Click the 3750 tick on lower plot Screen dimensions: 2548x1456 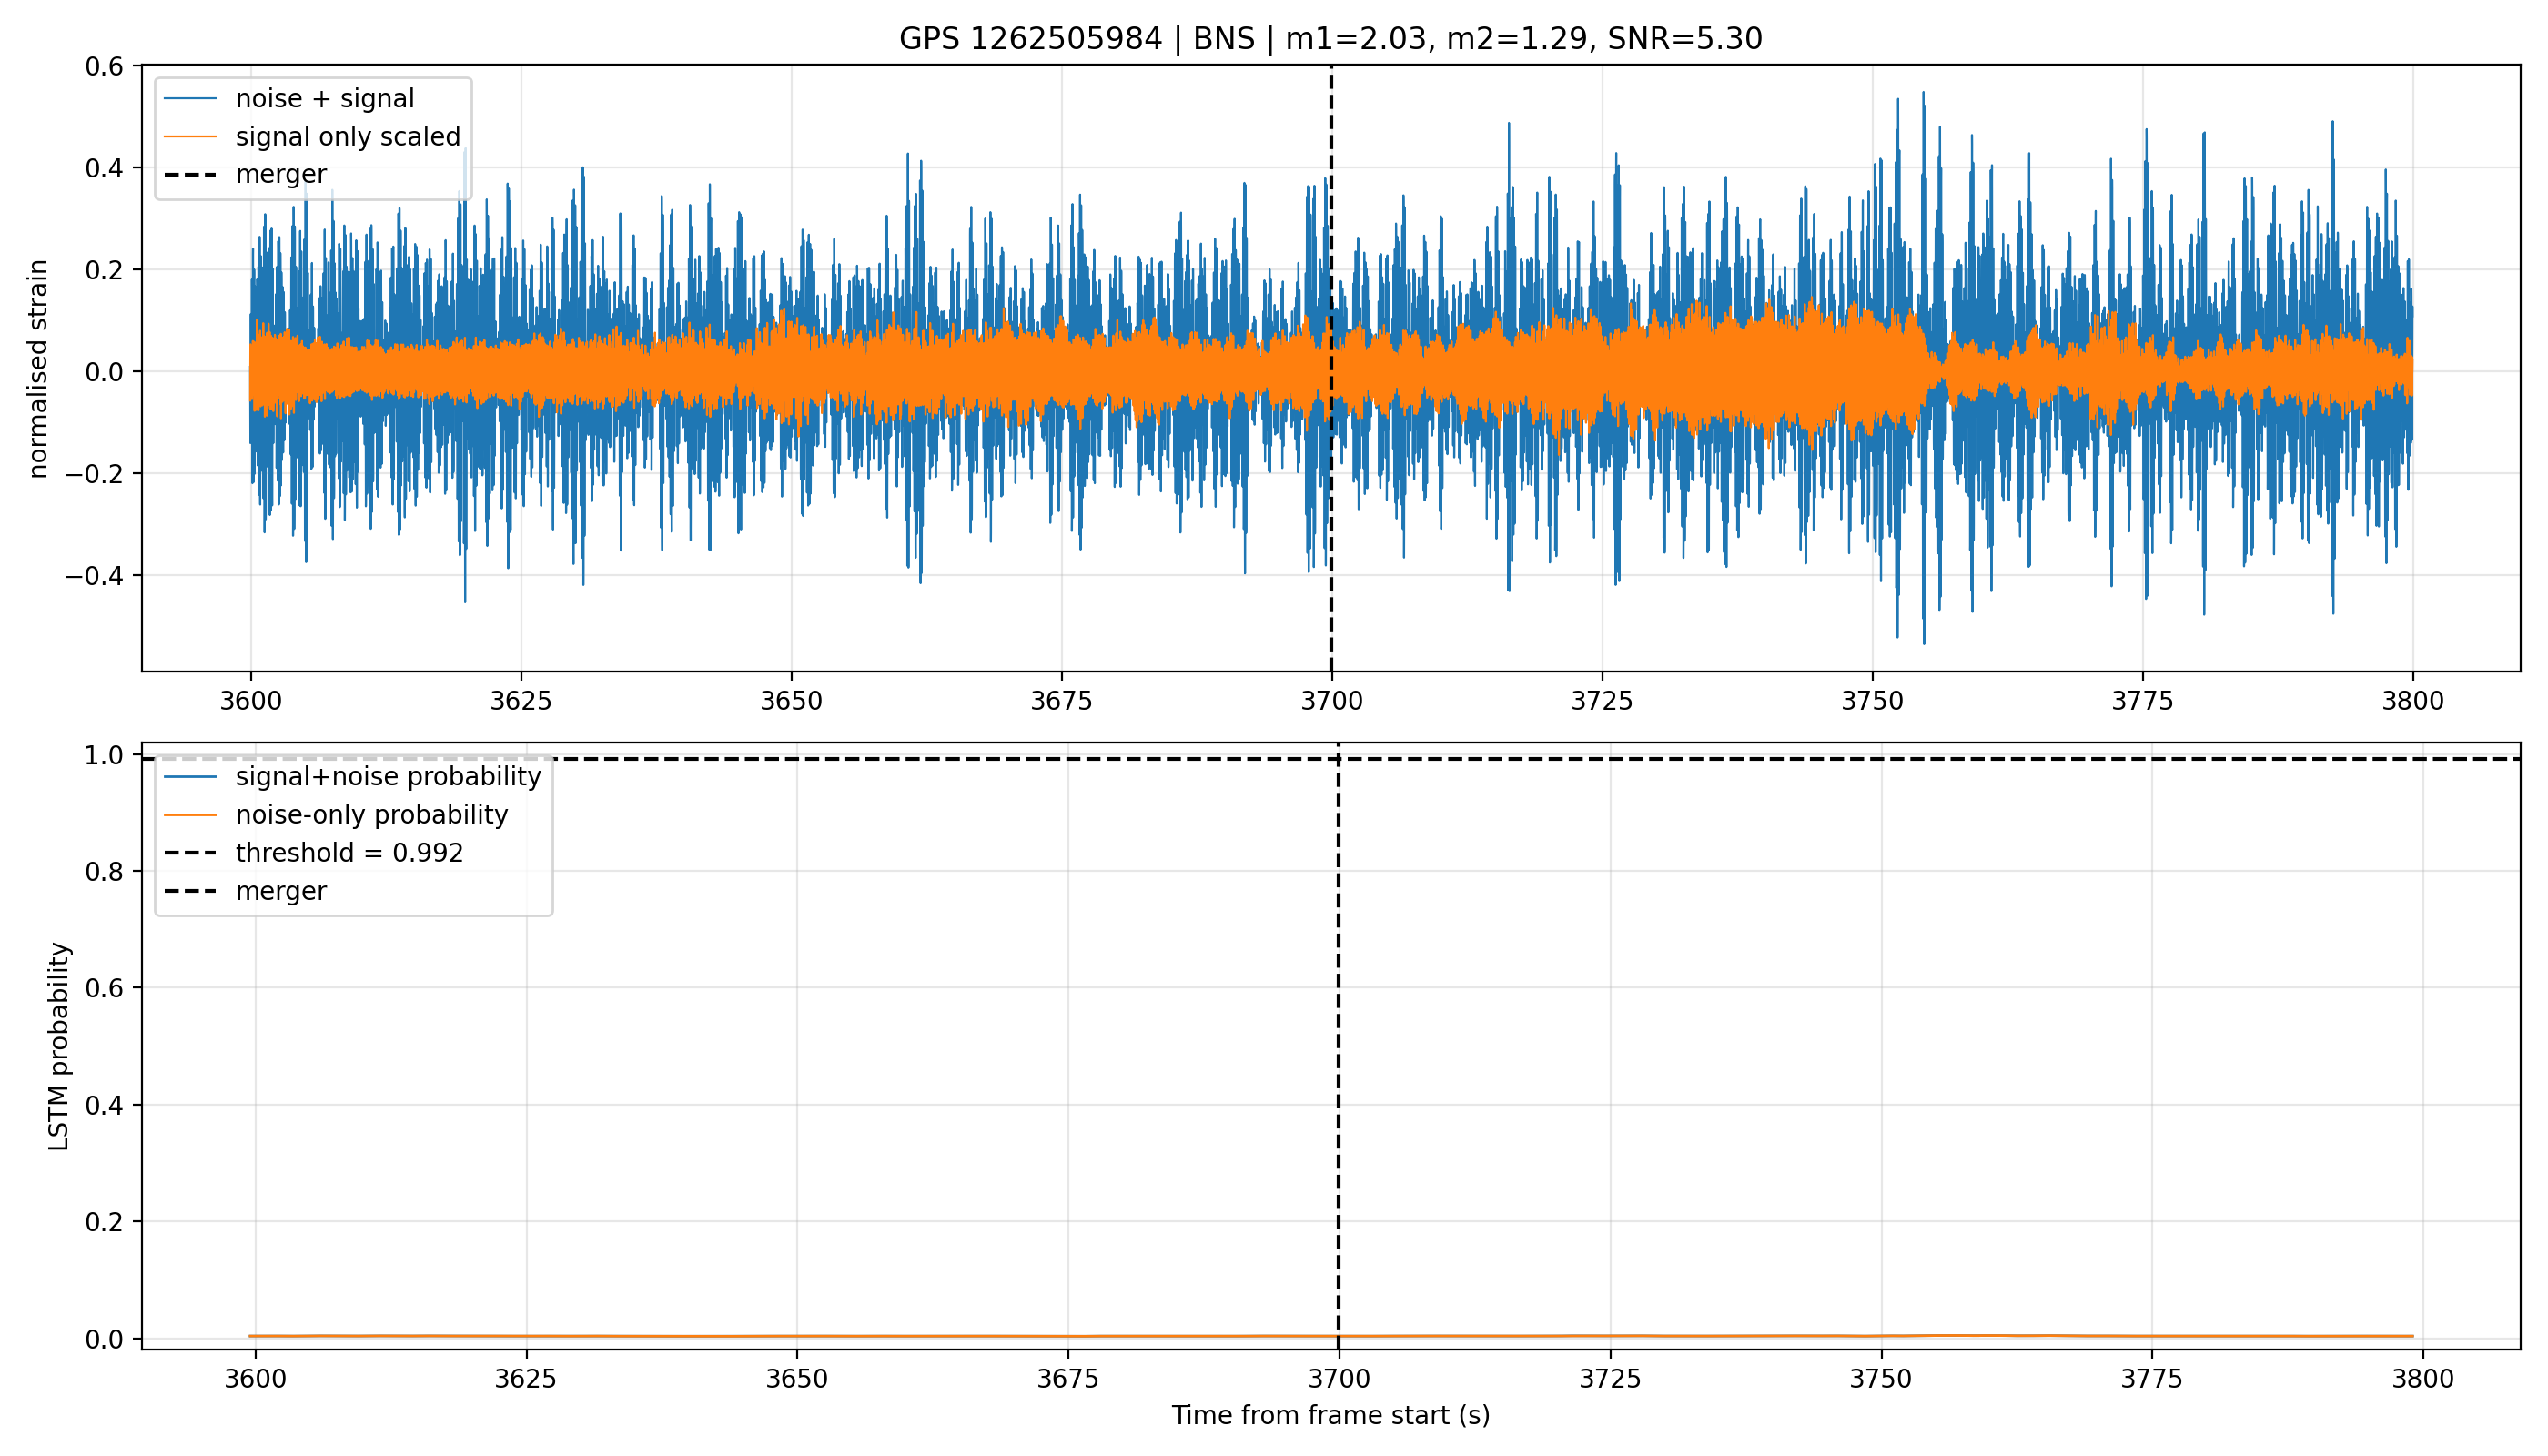(x=1881, y=1379)
